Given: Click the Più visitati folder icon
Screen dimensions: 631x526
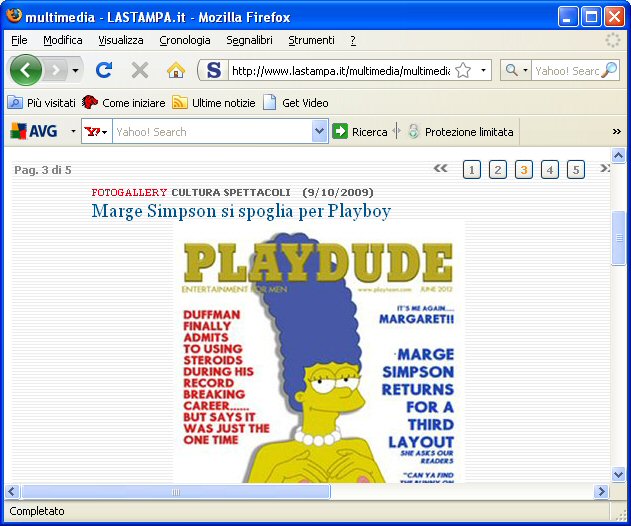Looking at the screenshot, I should [x=15, y=103].
